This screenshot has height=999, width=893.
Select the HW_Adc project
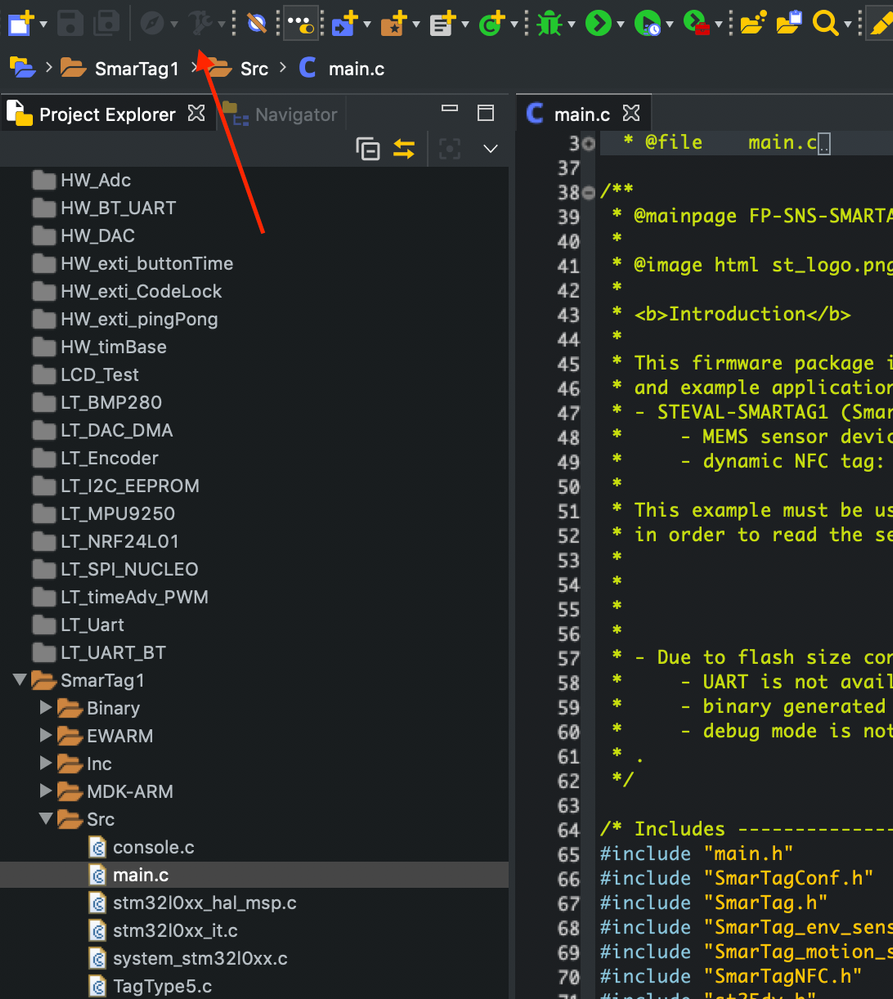96,180
